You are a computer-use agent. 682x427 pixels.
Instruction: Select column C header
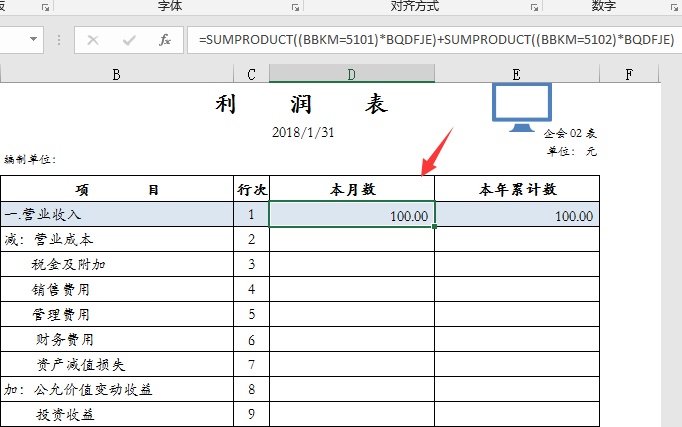[251, 74]
